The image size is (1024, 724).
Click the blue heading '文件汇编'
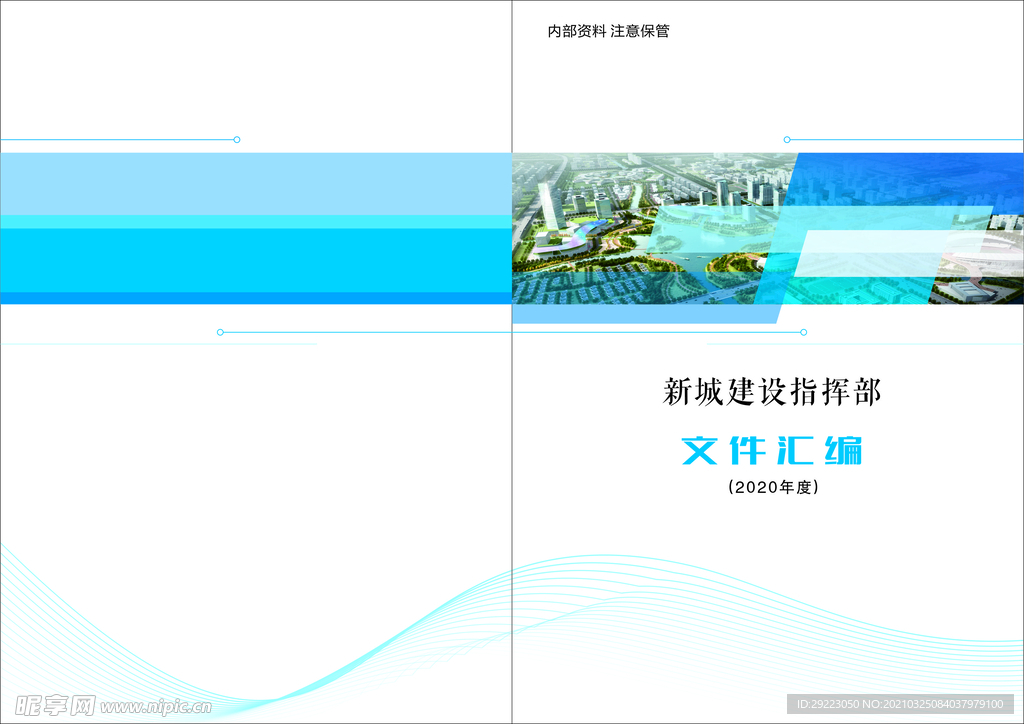772,450
